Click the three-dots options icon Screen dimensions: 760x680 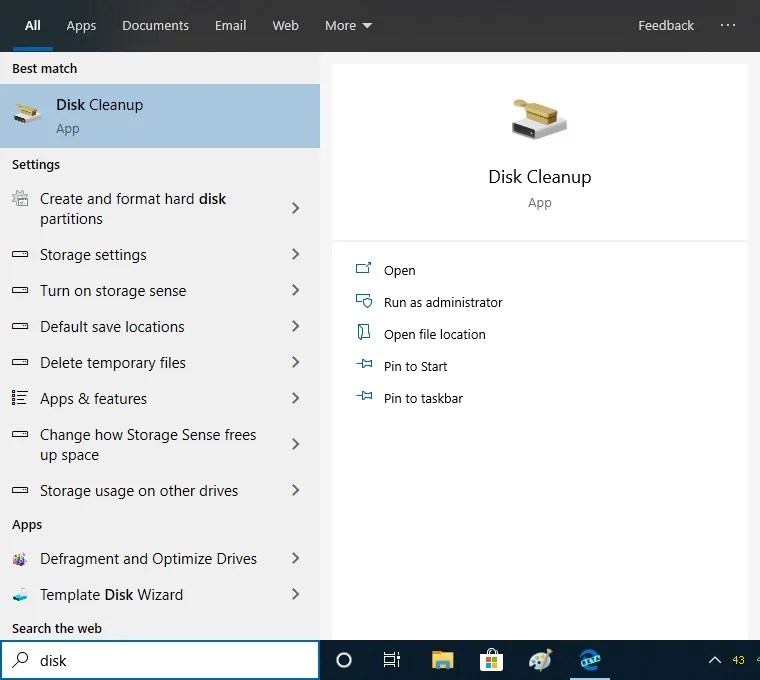728,25
